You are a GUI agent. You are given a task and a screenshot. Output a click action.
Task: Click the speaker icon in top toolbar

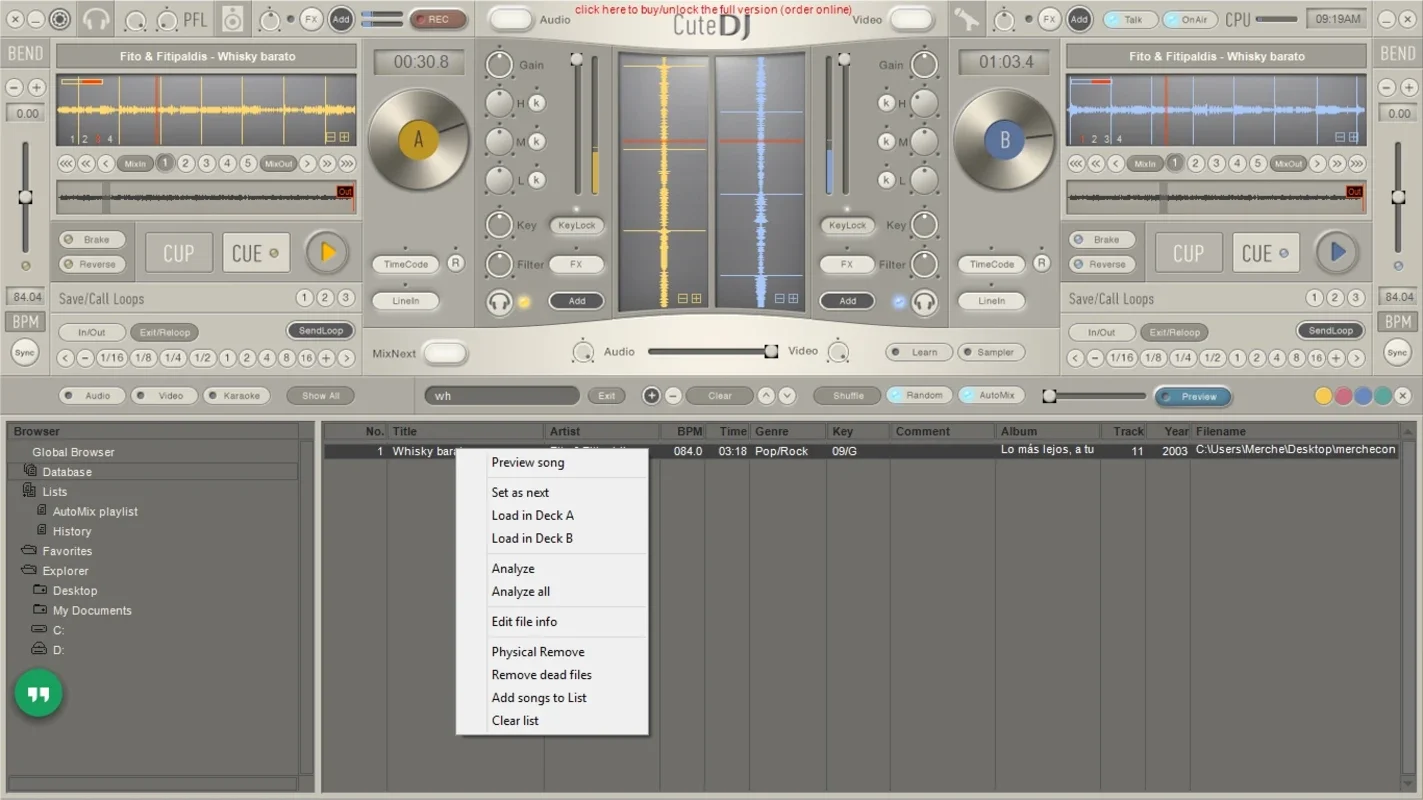[233, 19]
